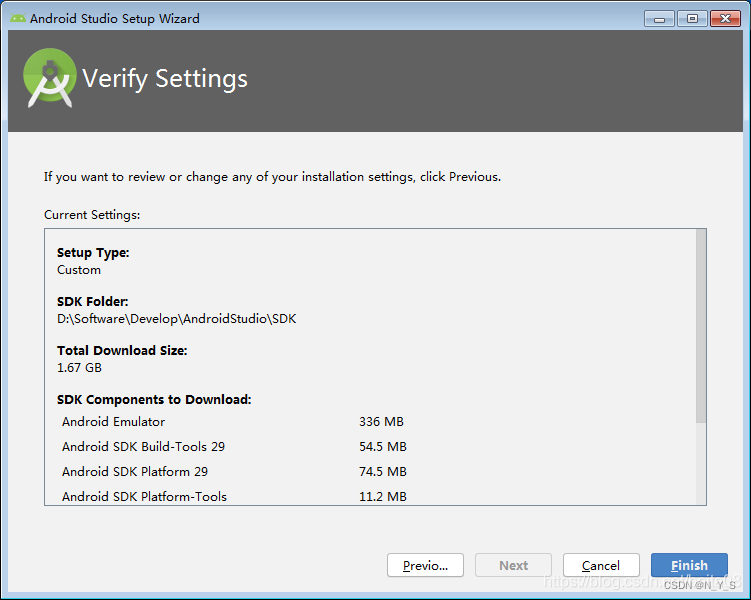Click the 'Total Download Size:' heading

122,351
